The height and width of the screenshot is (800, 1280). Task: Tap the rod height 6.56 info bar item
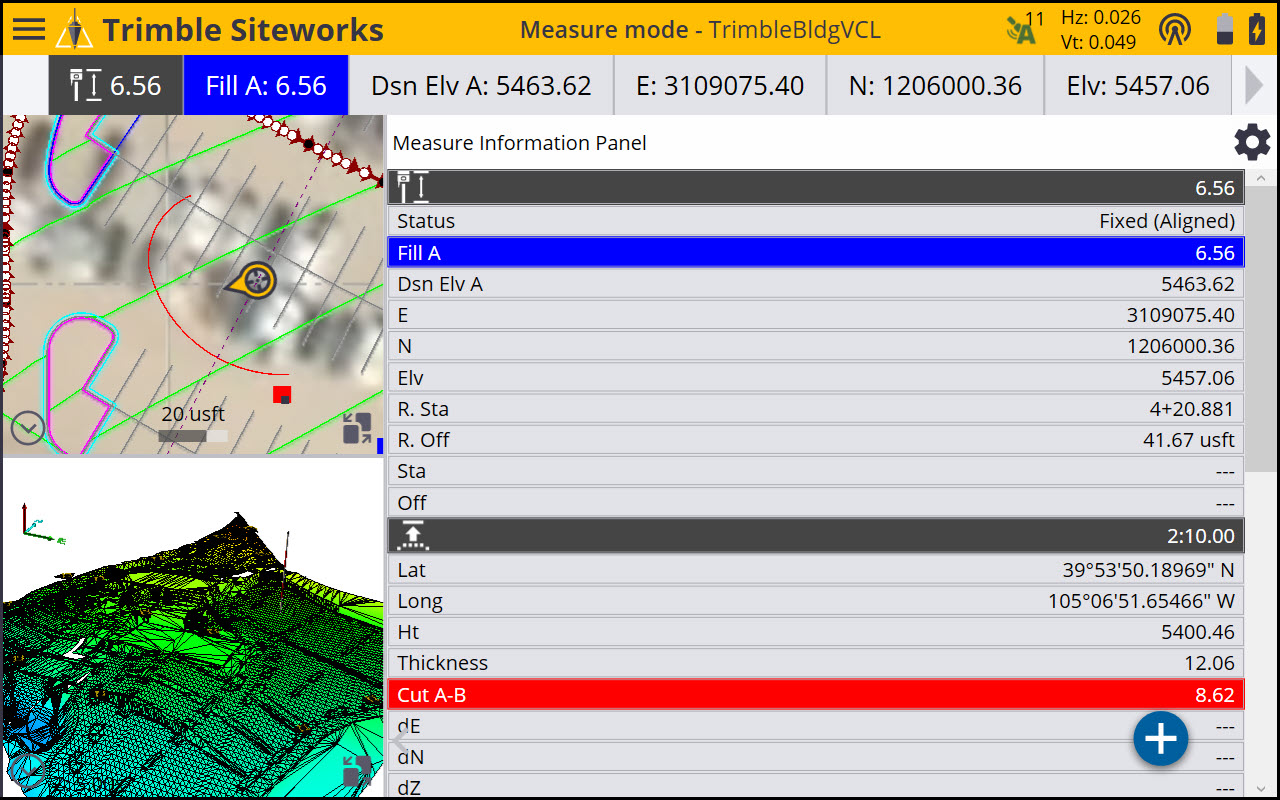116,85
